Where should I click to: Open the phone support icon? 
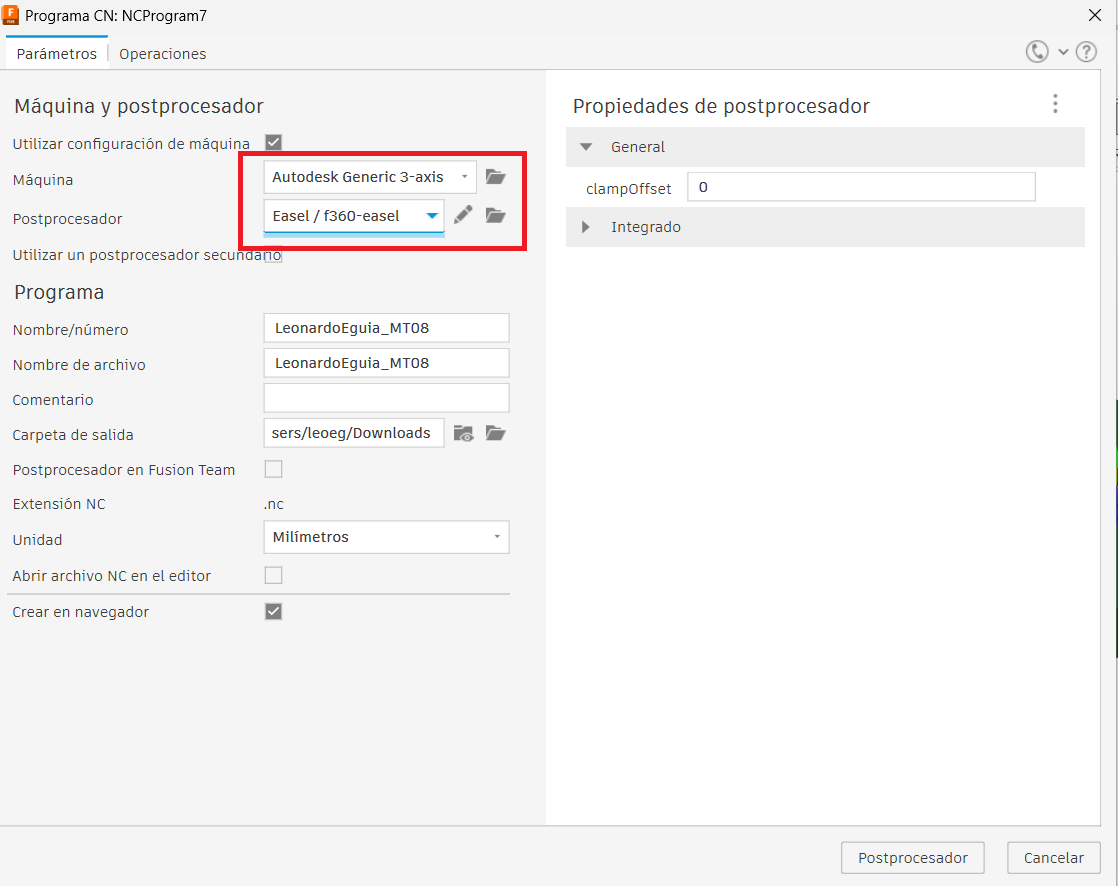point(1037,51)
